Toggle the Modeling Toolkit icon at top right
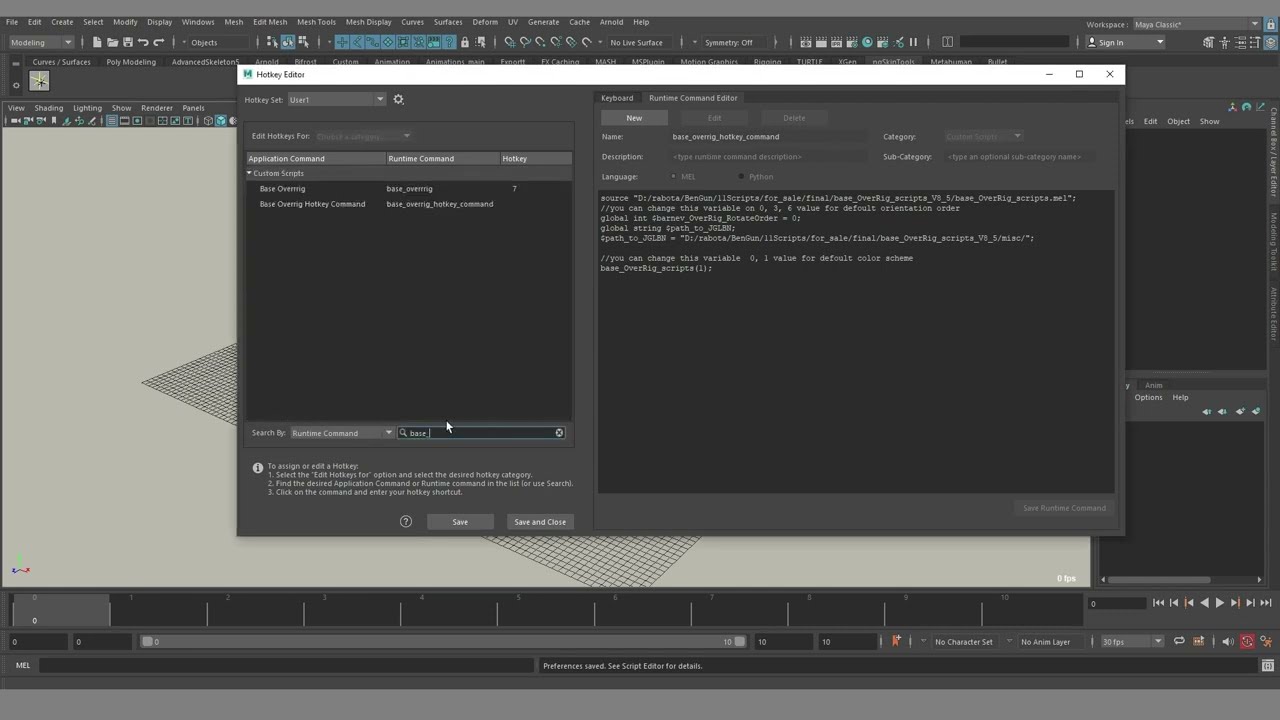Screen dimensions: 1280x720 click(x=1209, y=42)
